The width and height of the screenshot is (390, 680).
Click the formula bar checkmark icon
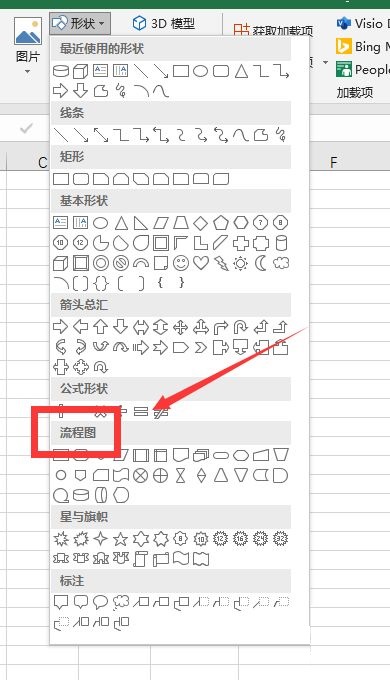point(26,128)
